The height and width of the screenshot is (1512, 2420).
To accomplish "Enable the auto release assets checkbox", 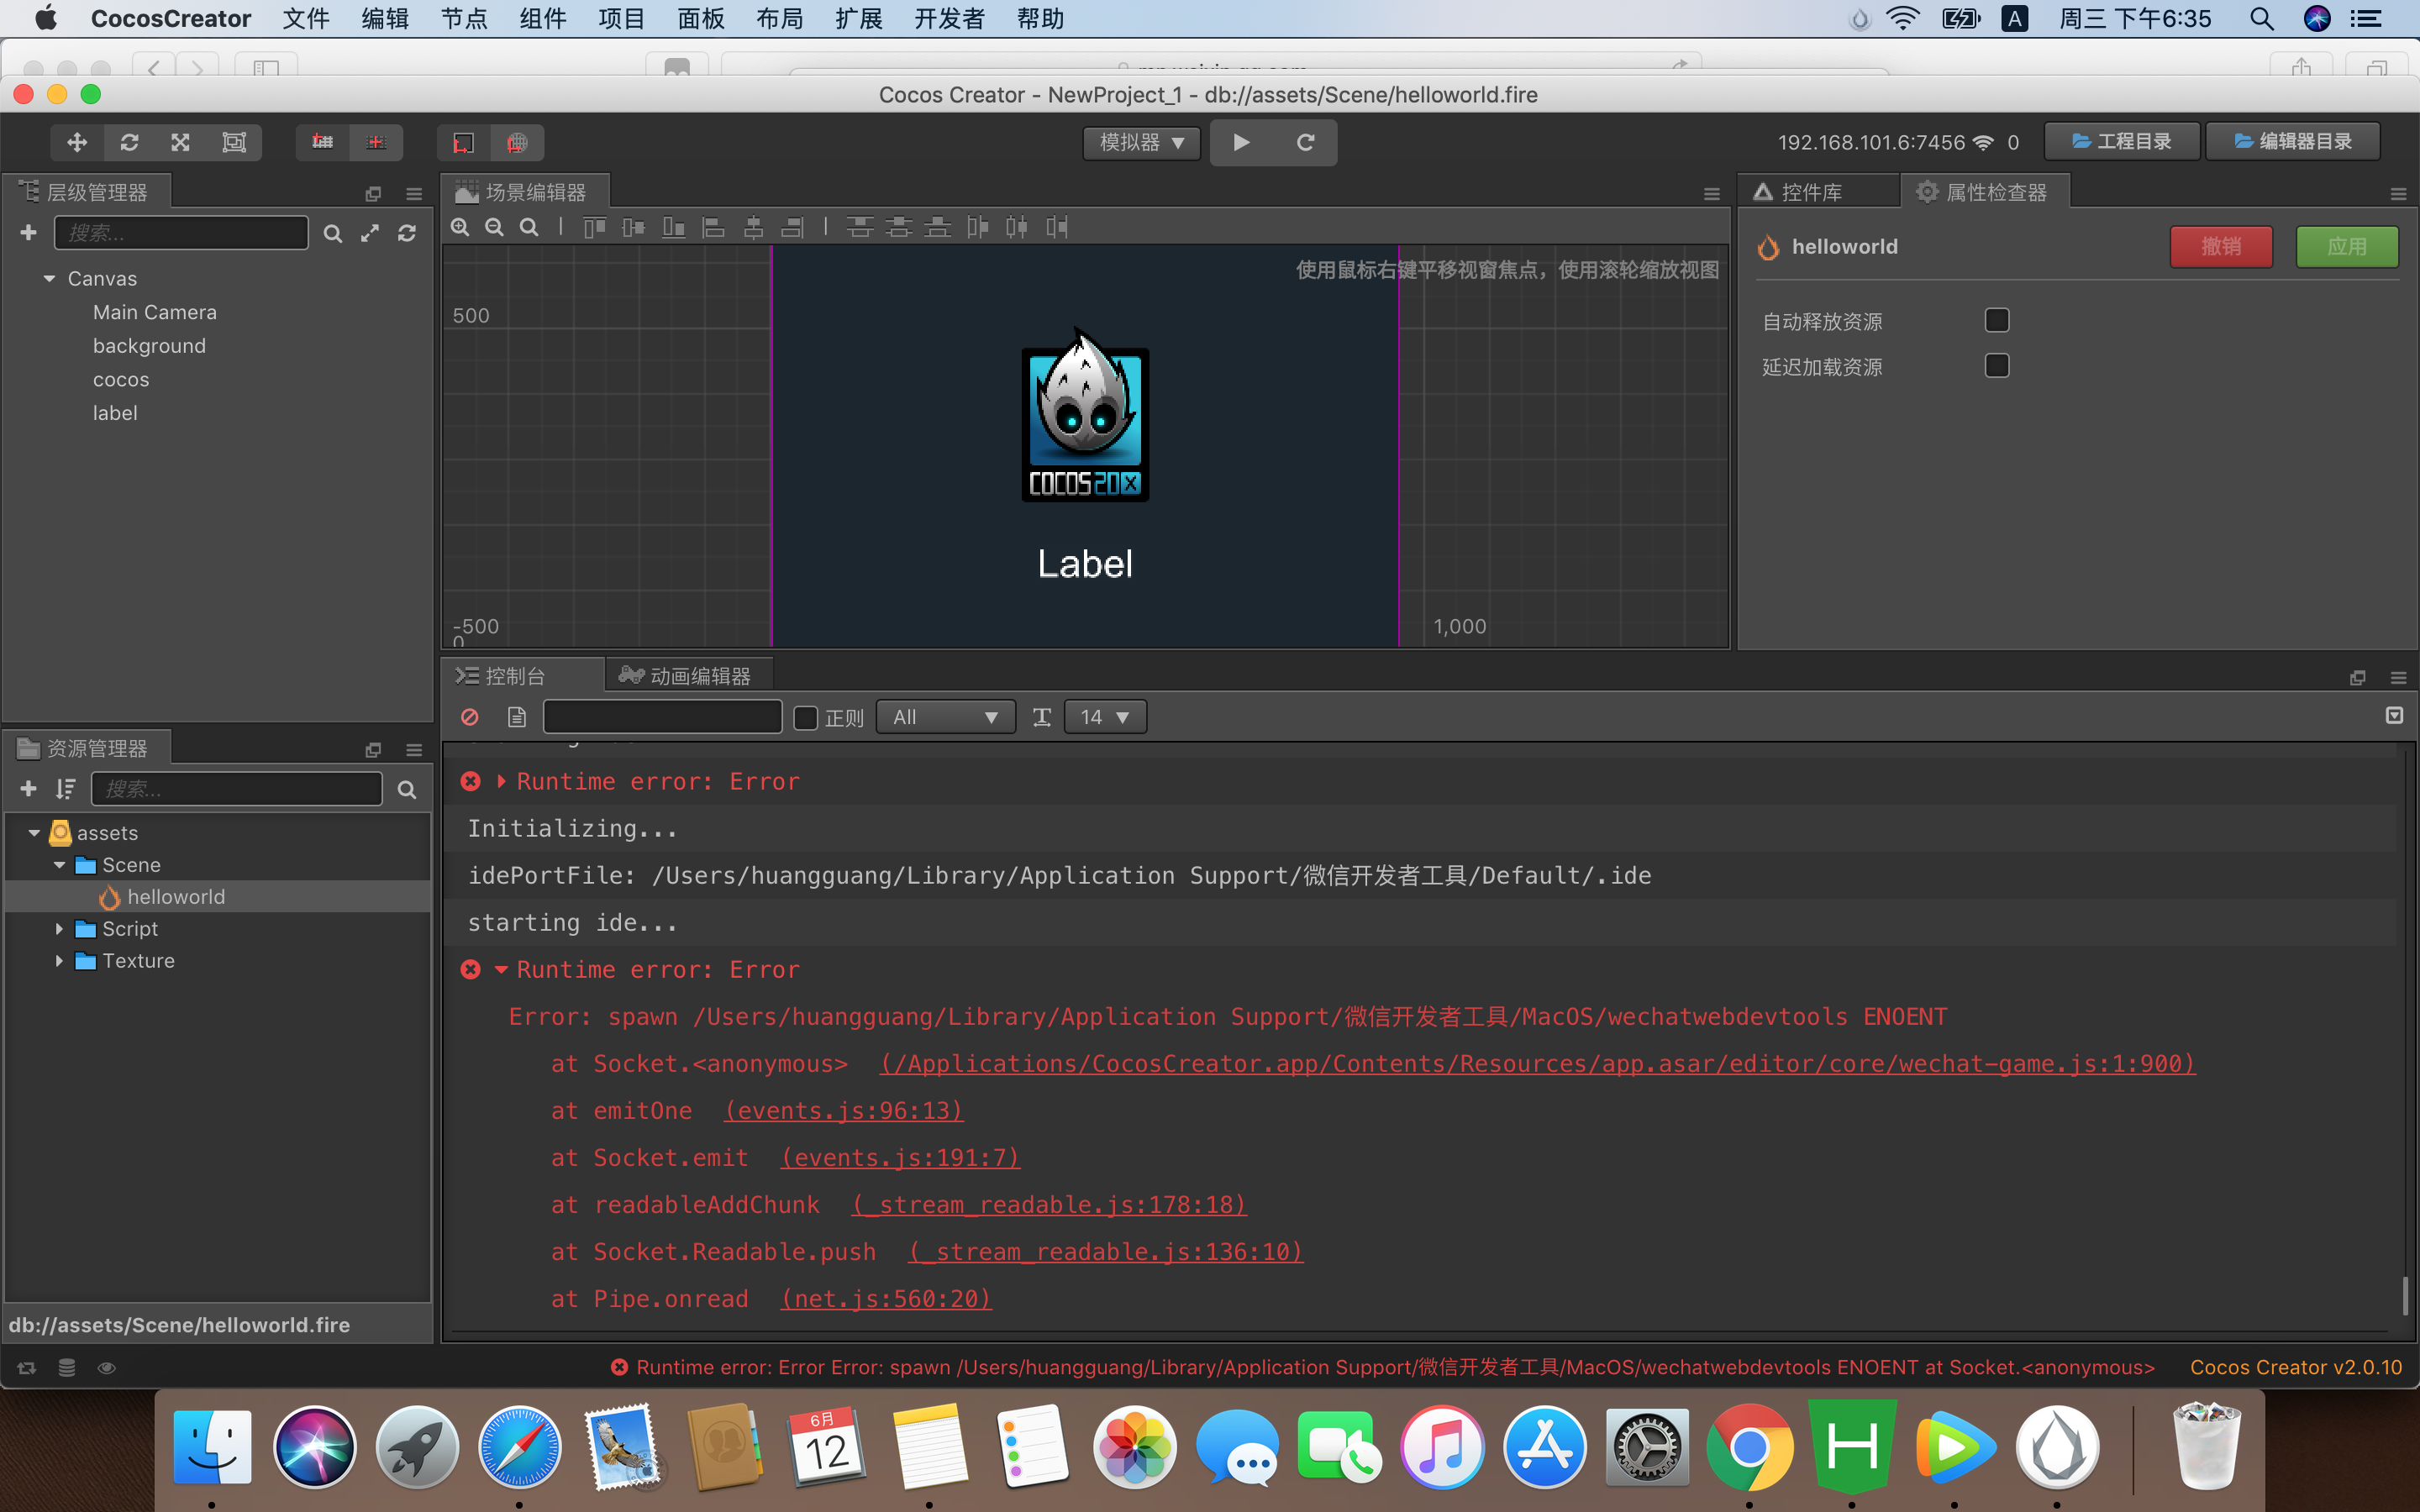I will 1996,320.
